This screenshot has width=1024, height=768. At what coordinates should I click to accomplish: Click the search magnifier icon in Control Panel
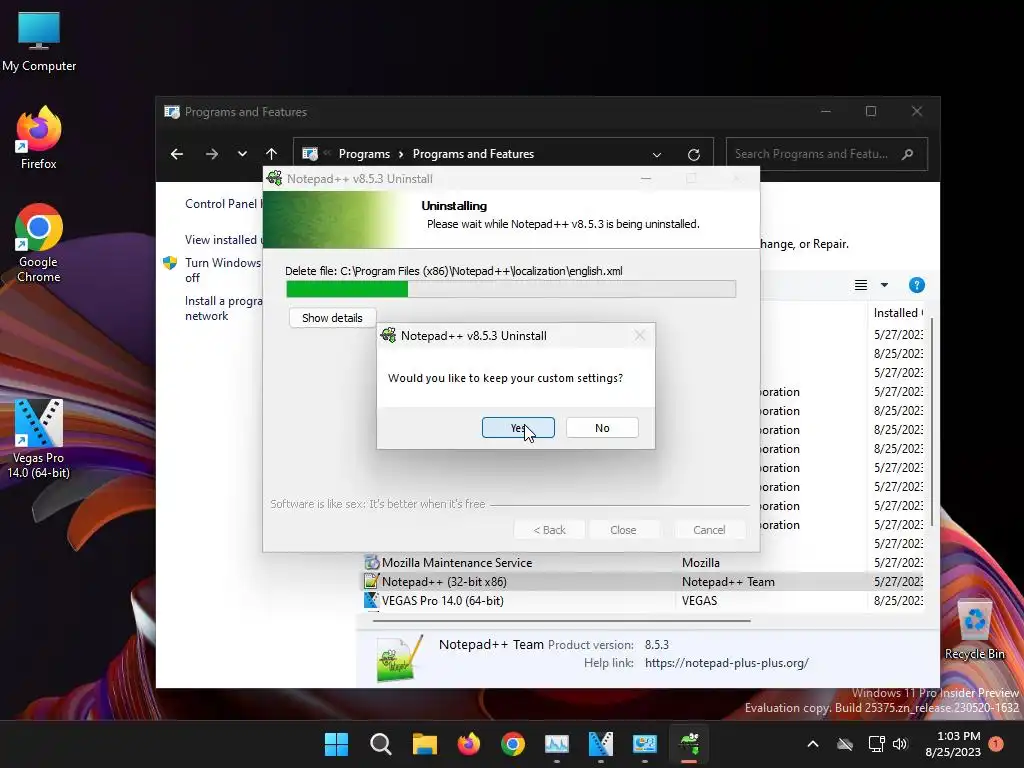(x=907, y=154)
